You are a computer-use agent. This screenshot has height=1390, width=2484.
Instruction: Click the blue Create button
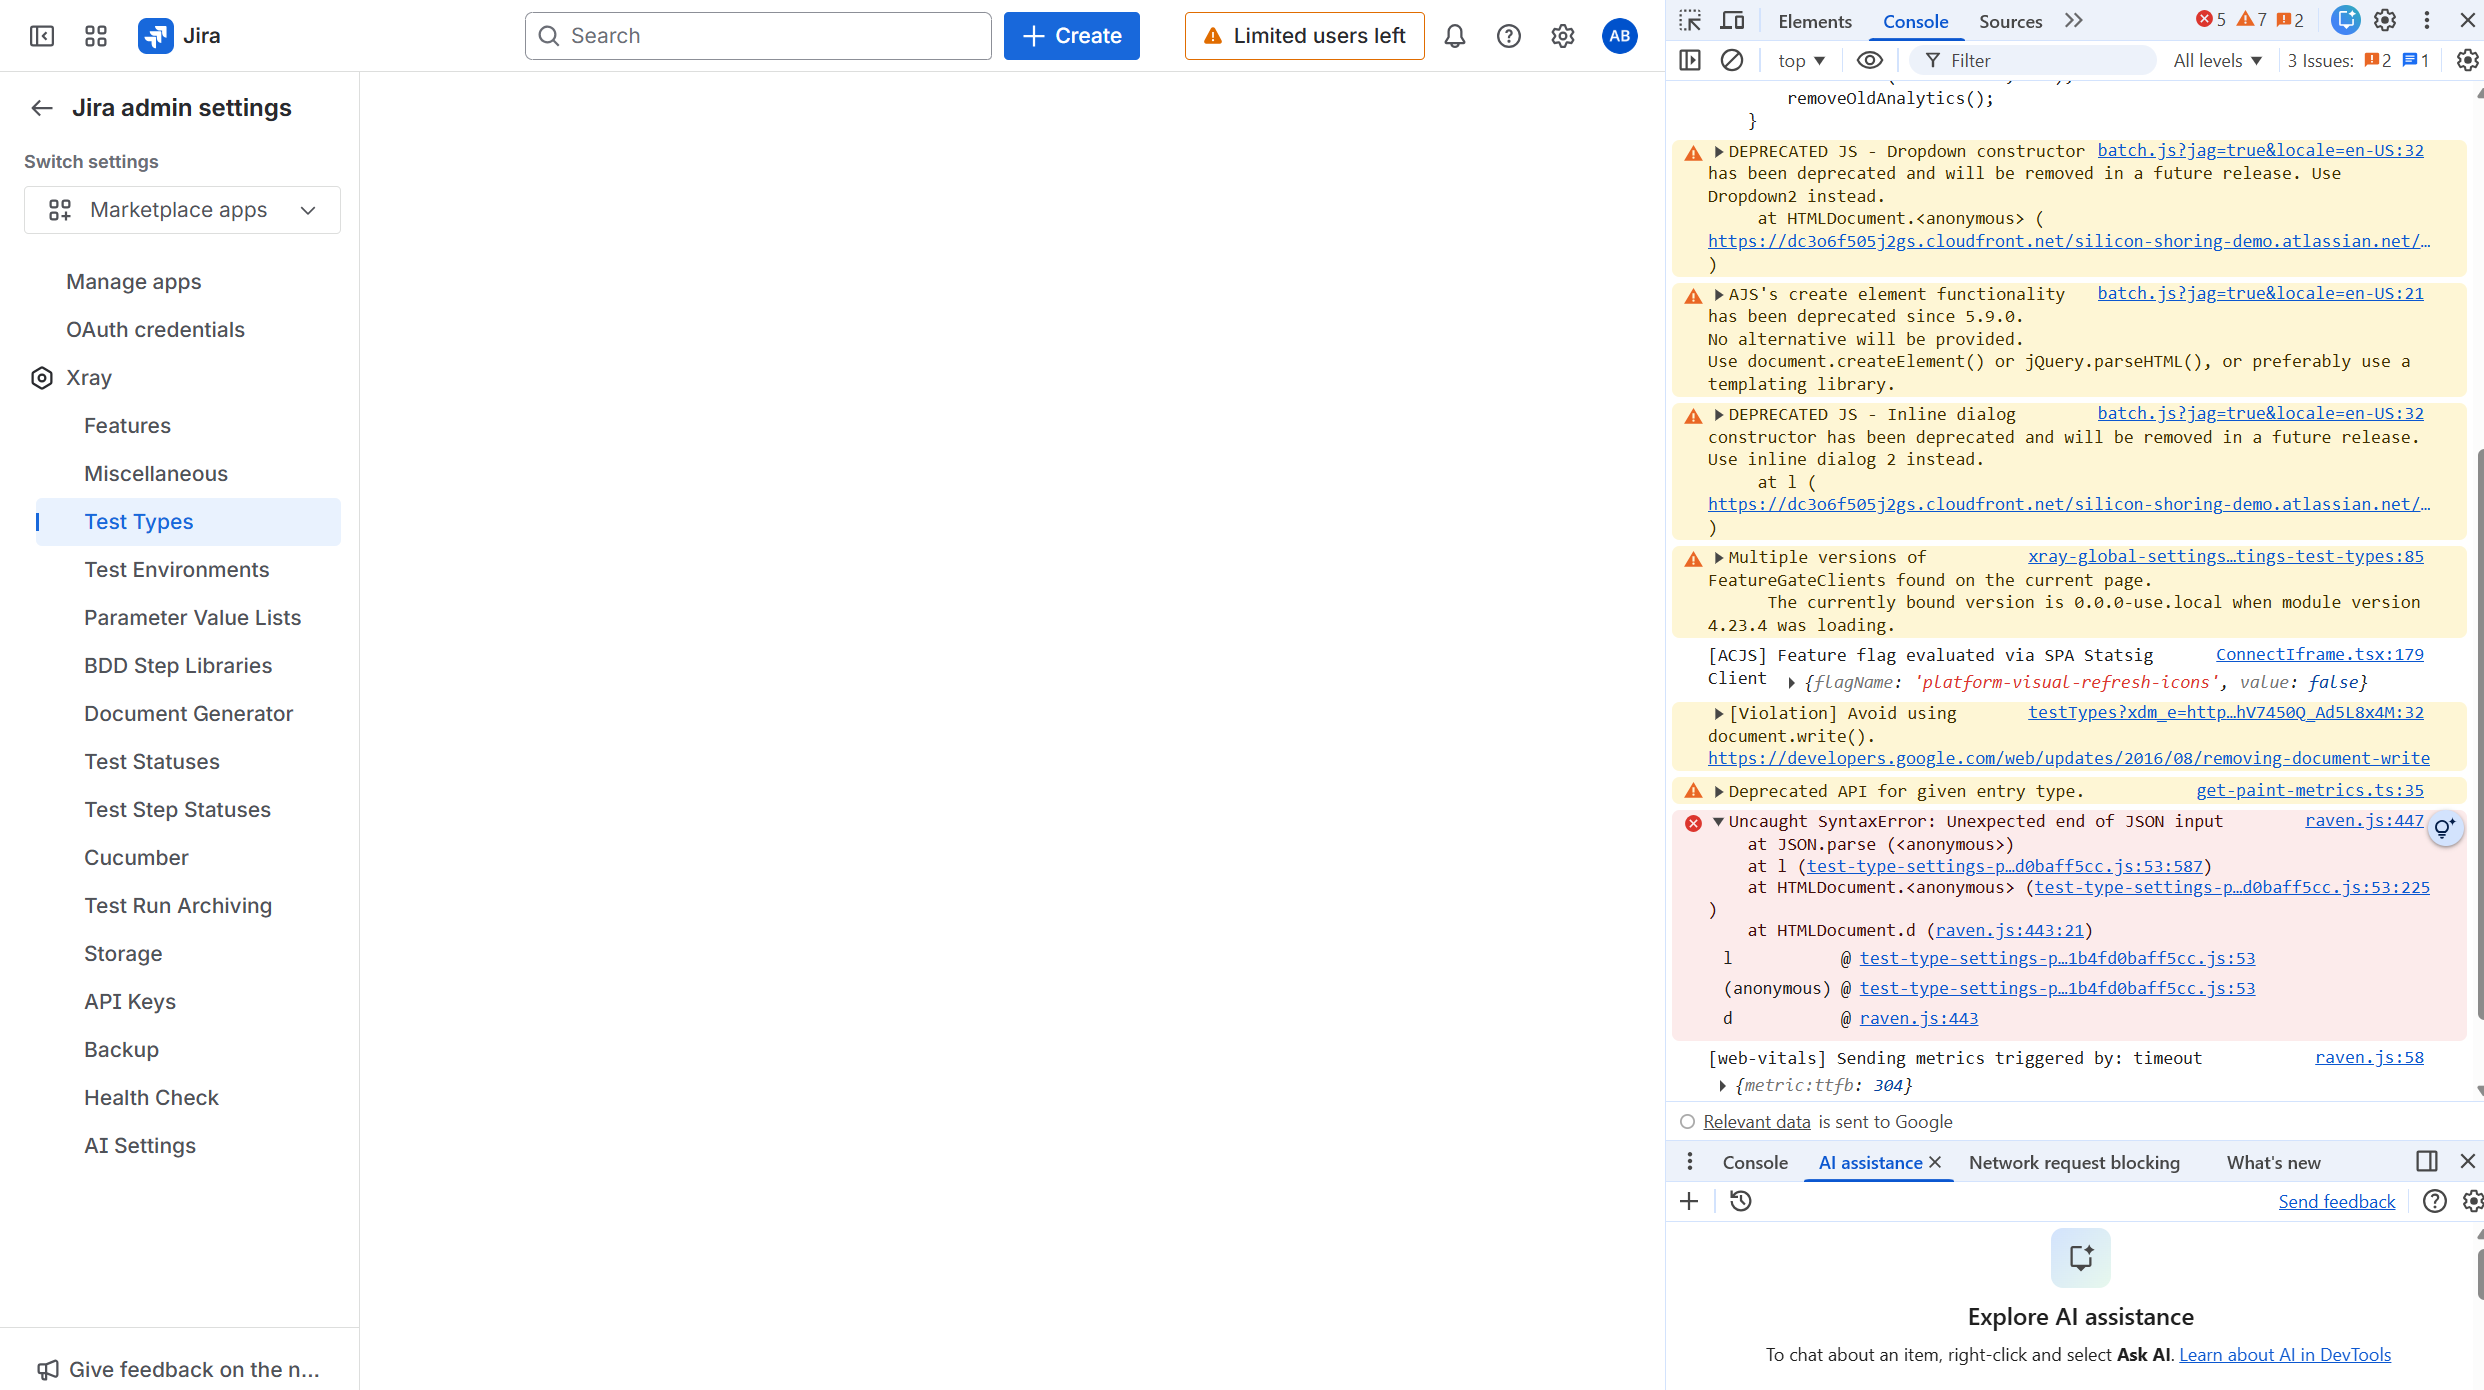(x=1071, y=36)
